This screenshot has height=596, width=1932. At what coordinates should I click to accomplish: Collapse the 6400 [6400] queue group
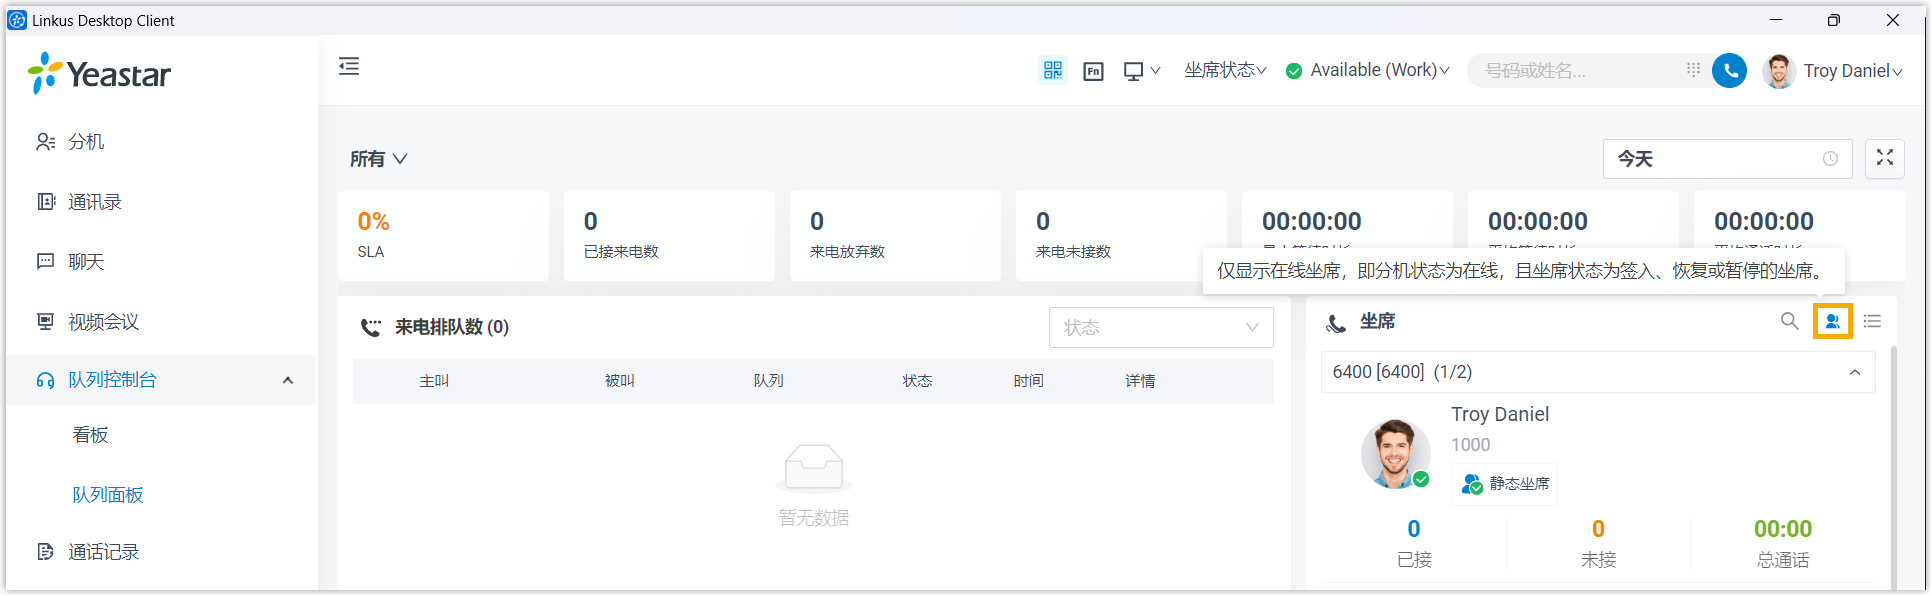point(1854,372)
